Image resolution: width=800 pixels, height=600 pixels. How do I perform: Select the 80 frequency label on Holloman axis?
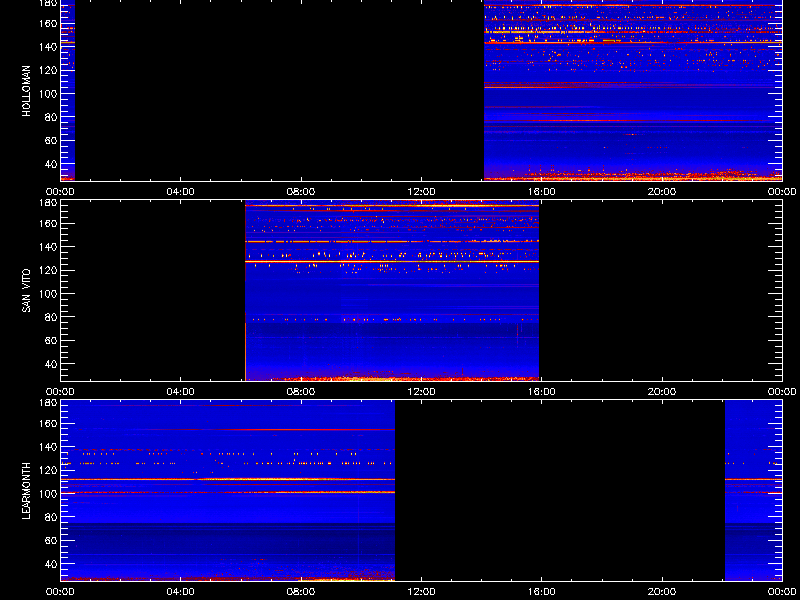point(52,117)
